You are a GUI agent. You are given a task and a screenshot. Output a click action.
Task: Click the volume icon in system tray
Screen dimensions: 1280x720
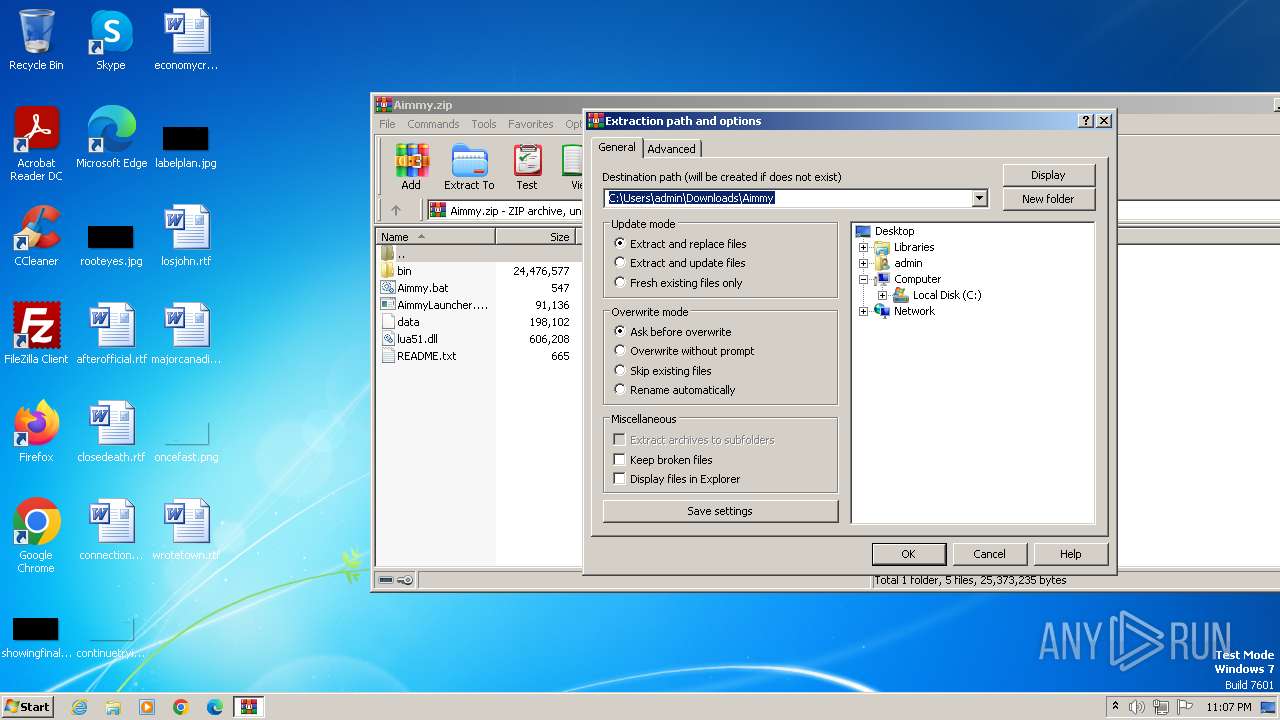[1137, 707]
